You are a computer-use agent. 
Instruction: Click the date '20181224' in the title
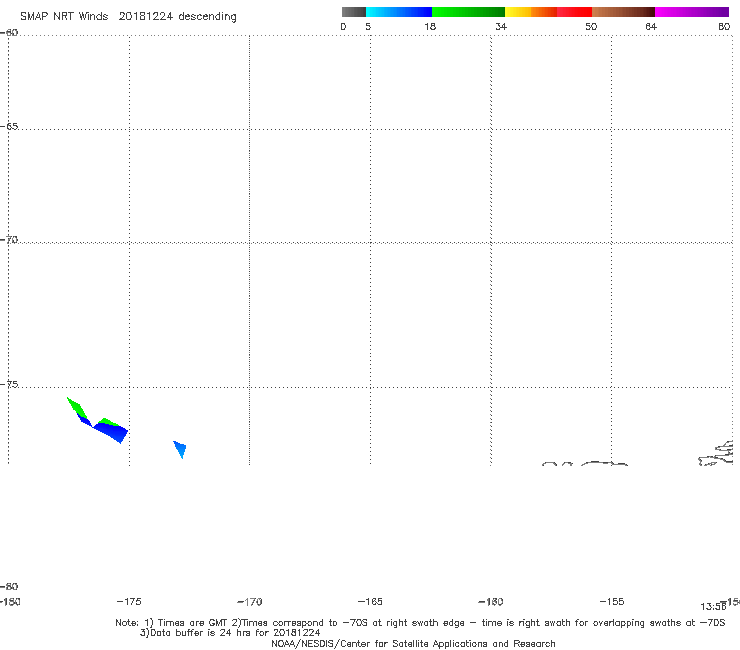145,17
